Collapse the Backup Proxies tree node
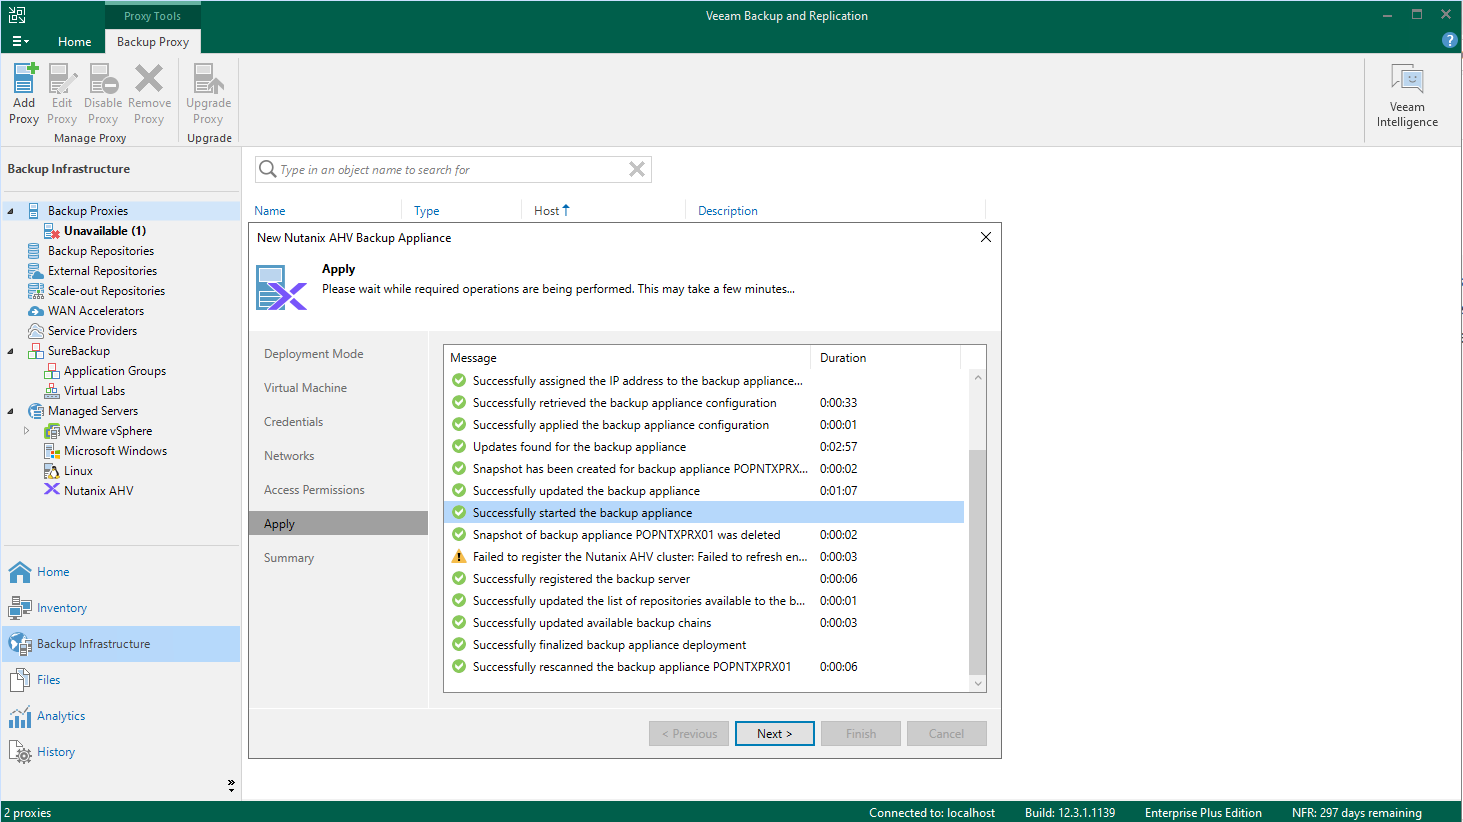The image size is (1463, 822). [x=10, y=211]
